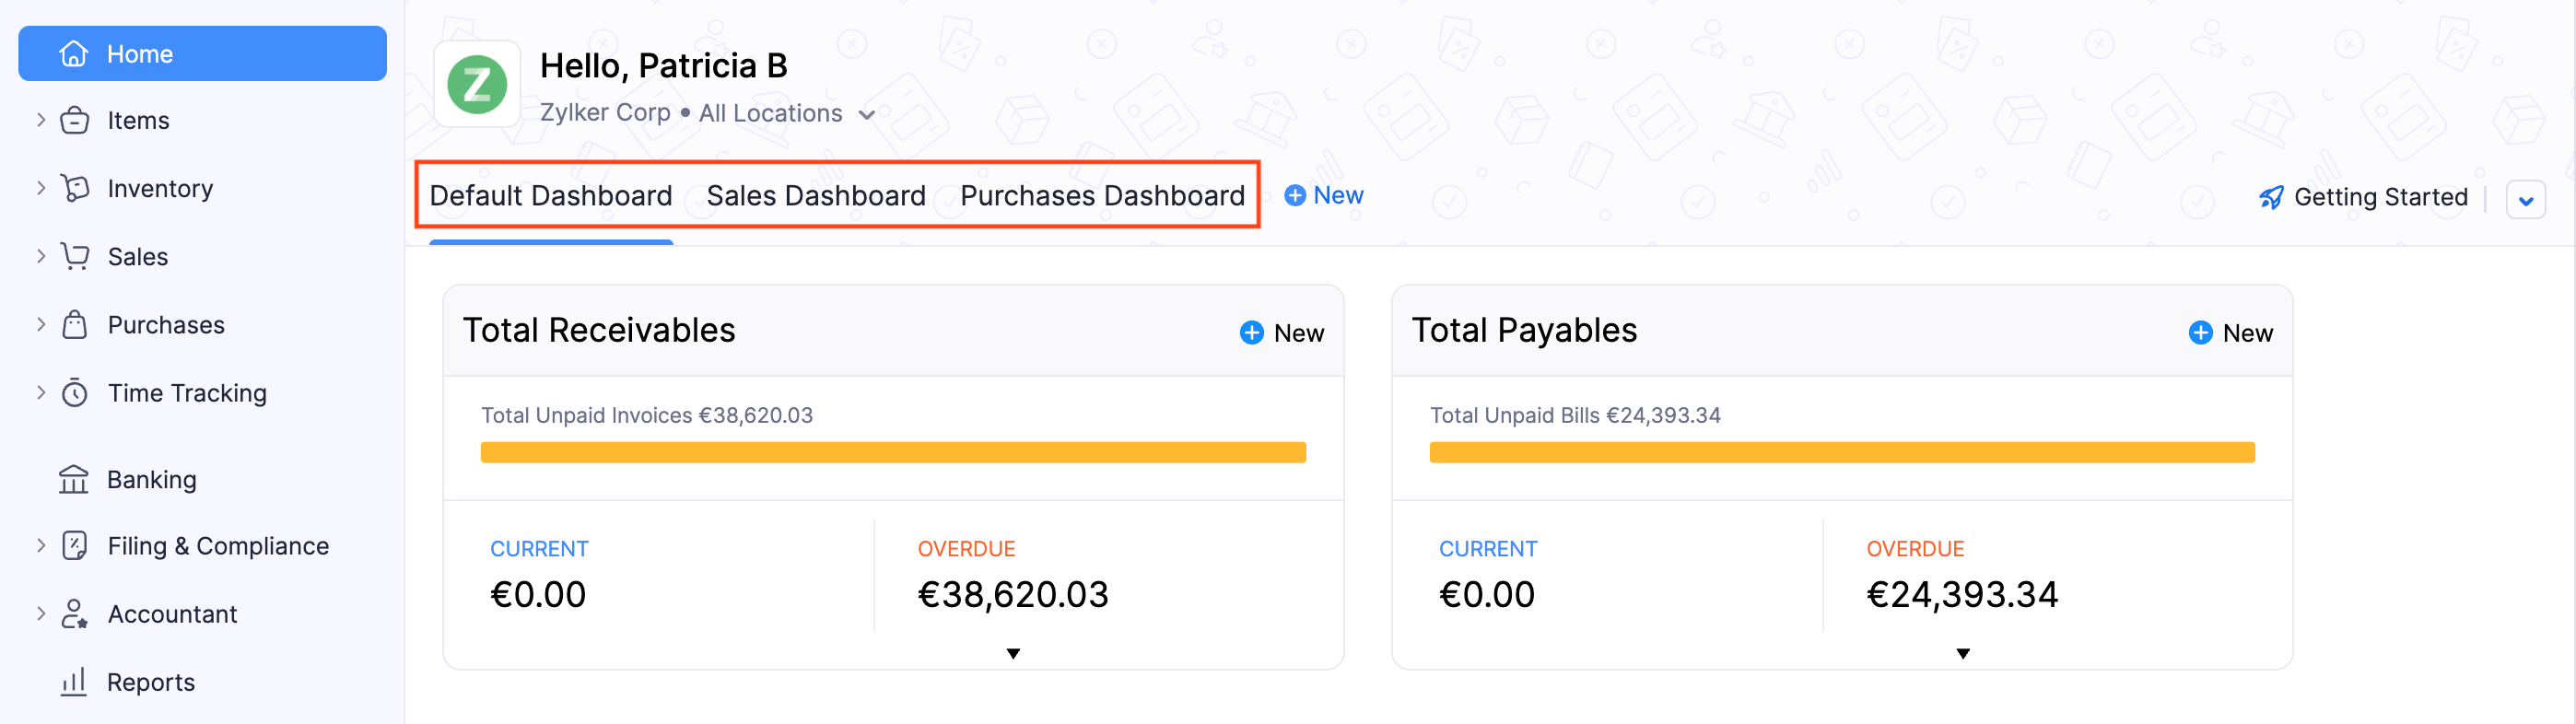
Task: Click the Zylker Corp green Z logo
Action: 477,85
